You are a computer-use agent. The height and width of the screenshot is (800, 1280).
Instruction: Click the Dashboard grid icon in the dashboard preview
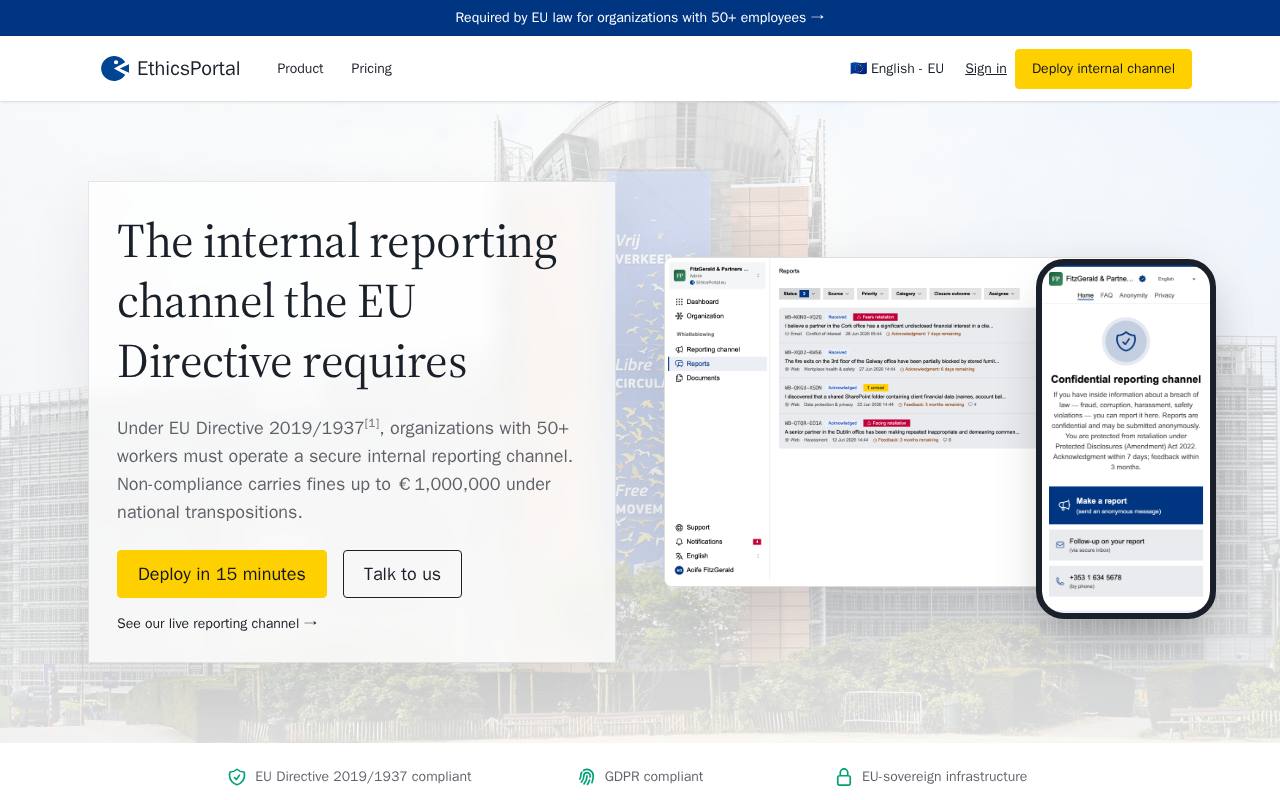tap(679, 302)
